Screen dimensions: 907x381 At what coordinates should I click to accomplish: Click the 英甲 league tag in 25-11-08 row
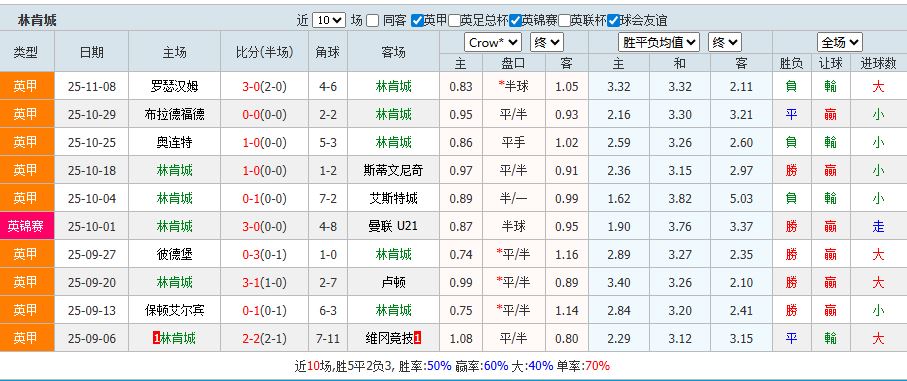[27, 87]
